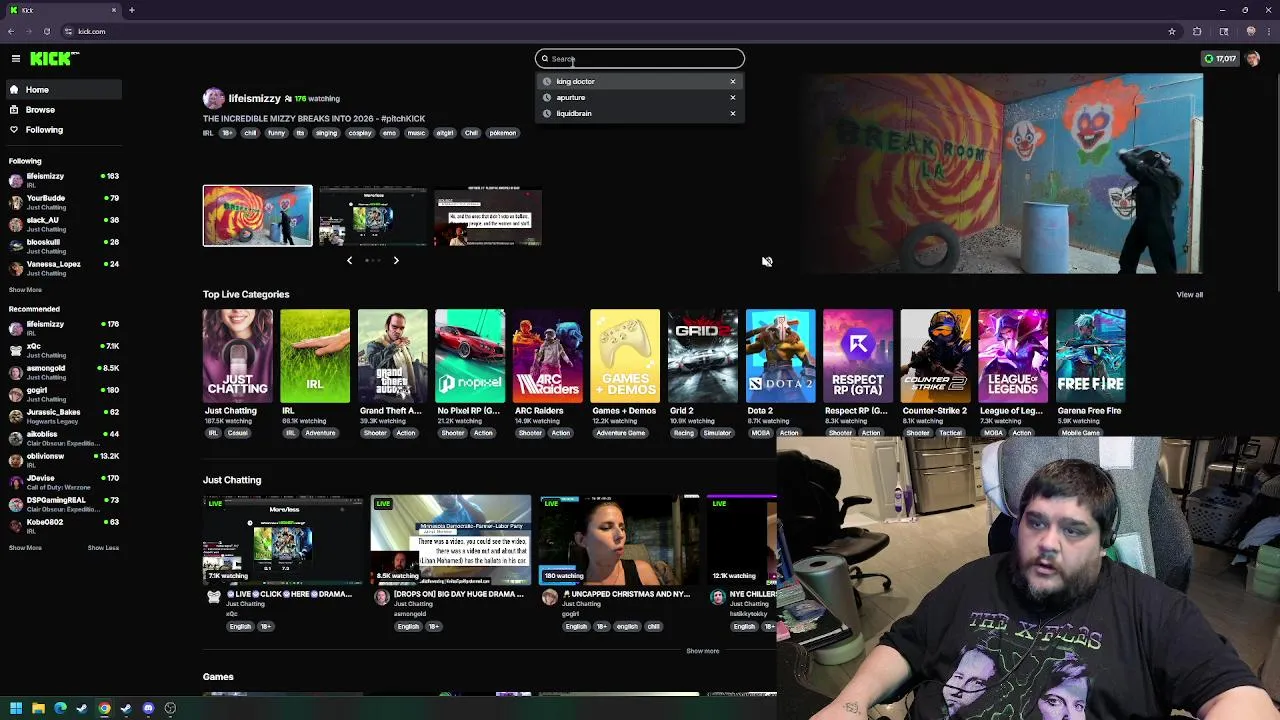Remove 'apurture' from recent searches
Viewport: 1280px width, 720px height.
point(733,98)
